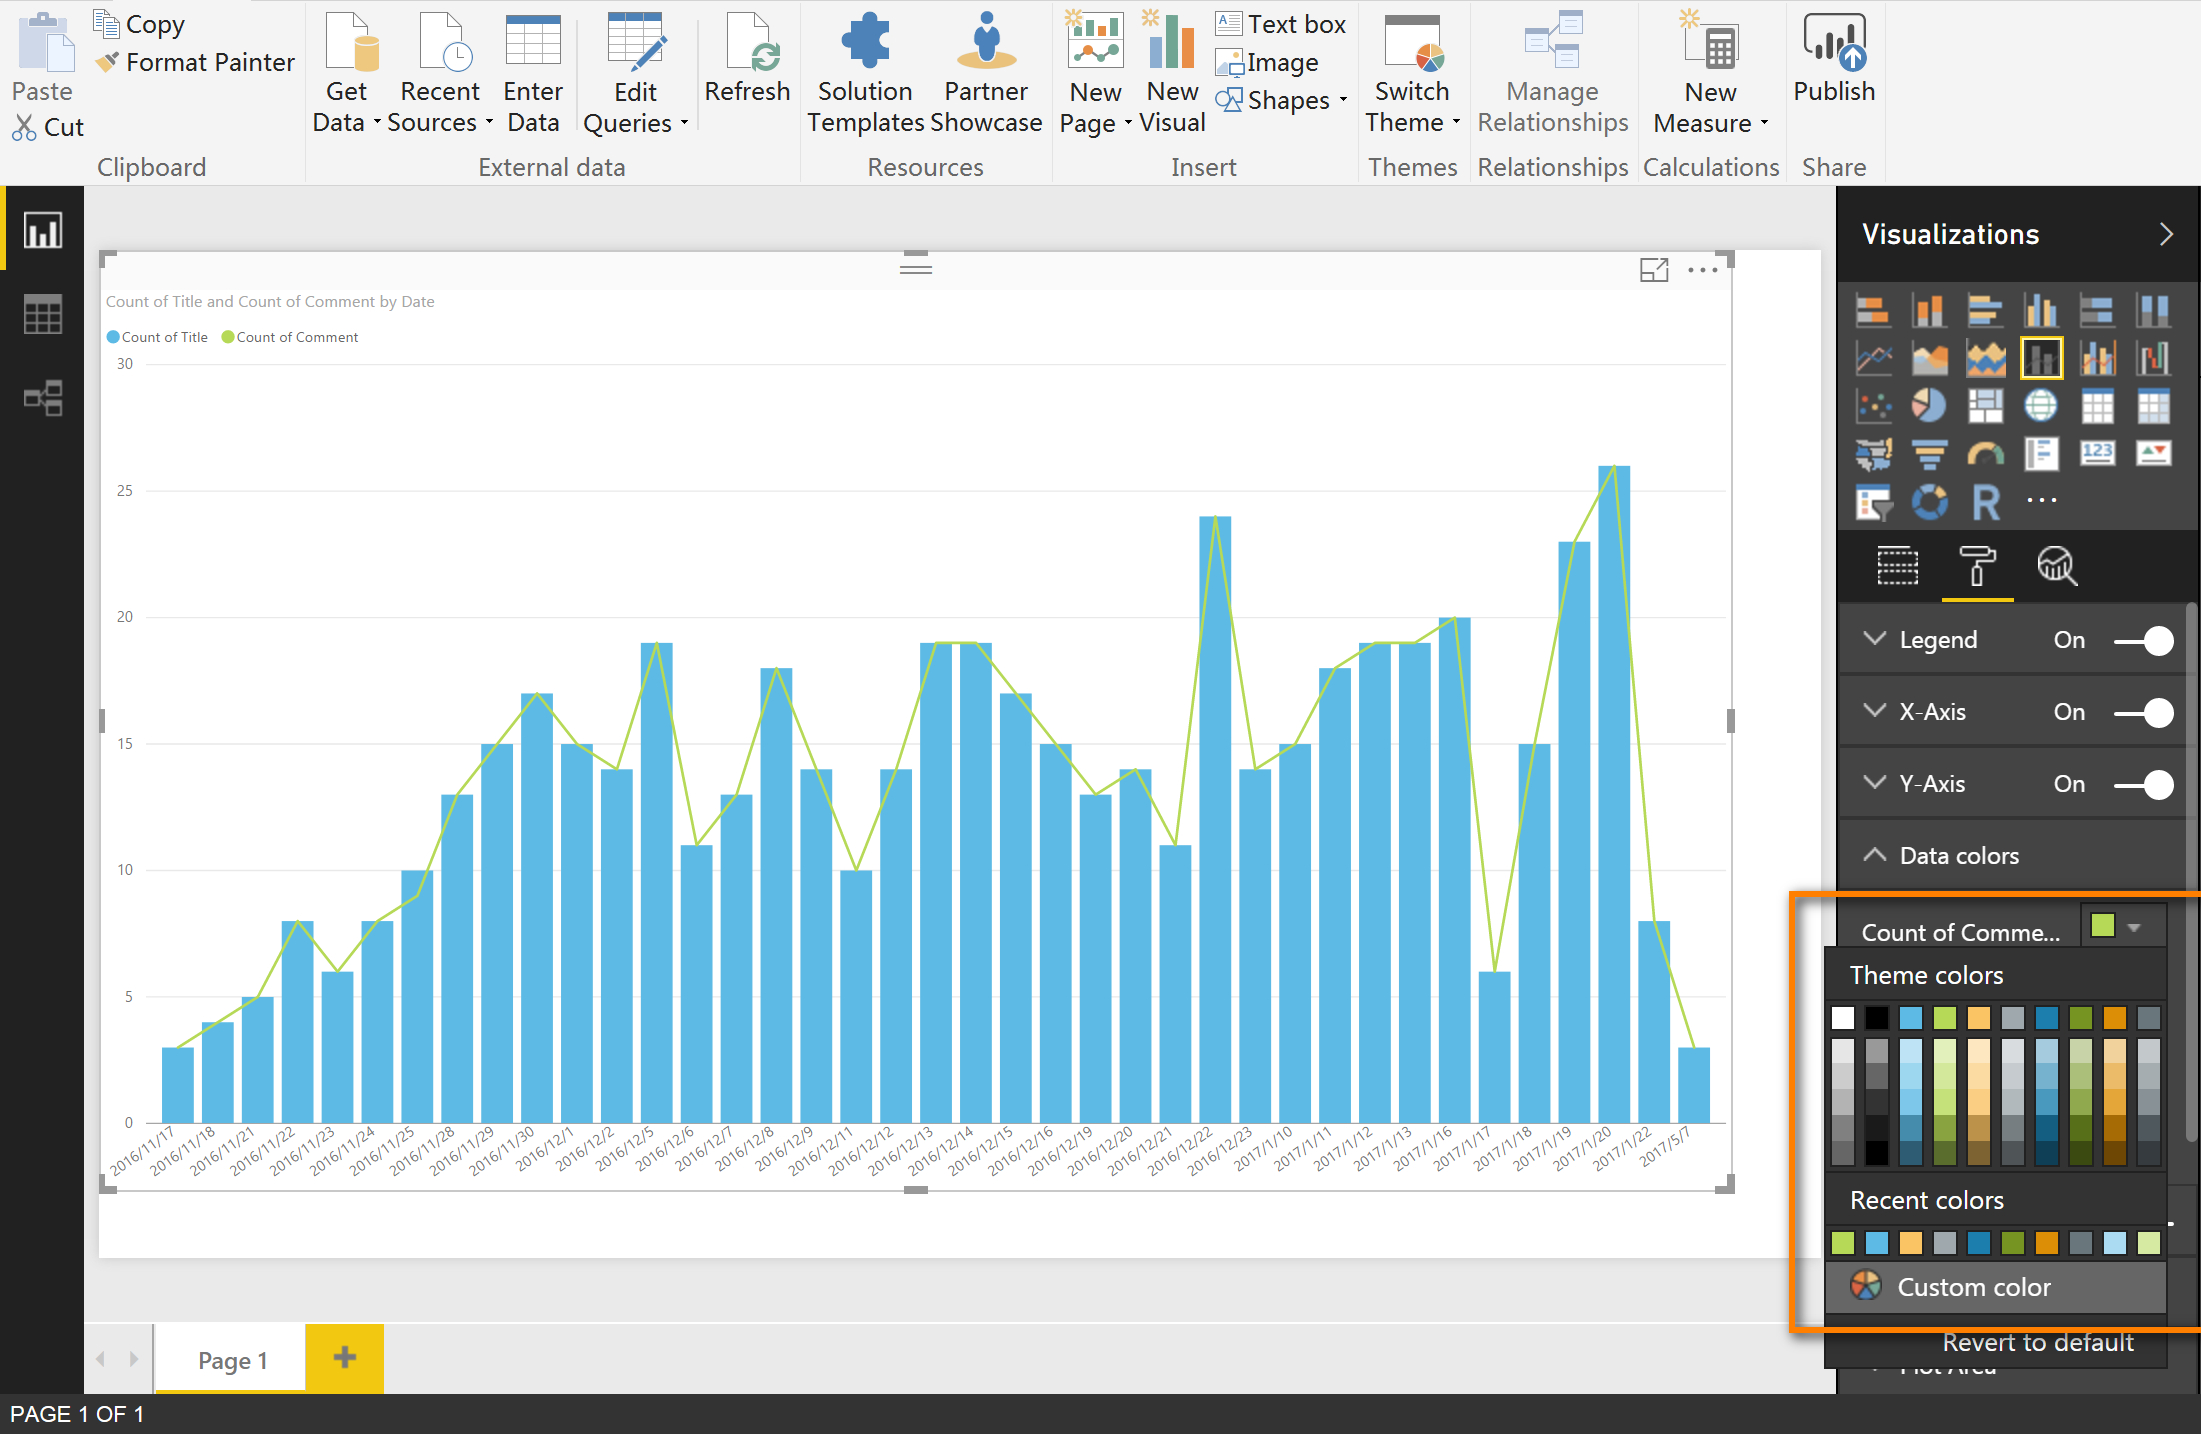Image resolution: width=2201 pixels, height=1434 pixels.
Task: Open the Report view in the left sidebar
Action: point(43,231)
